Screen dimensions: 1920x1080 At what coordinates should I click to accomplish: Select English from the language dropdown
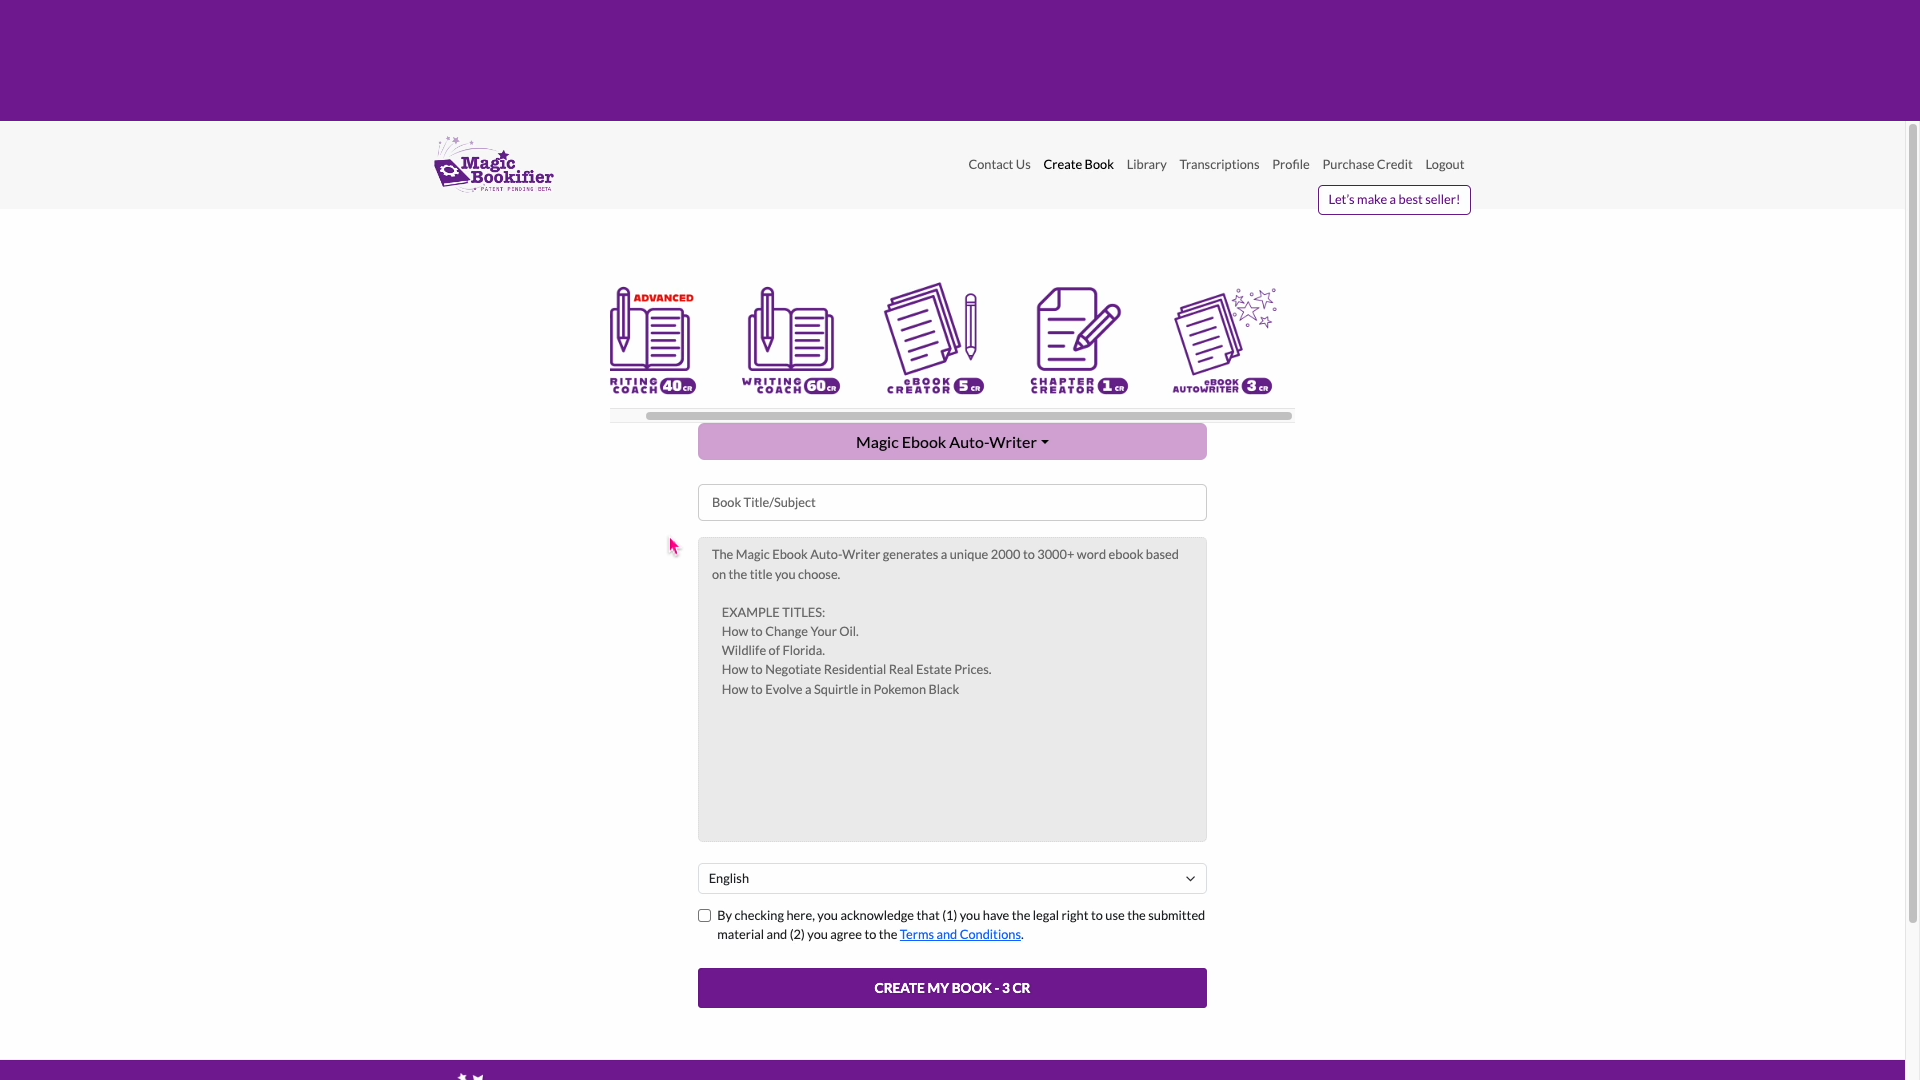coord(951,877)
